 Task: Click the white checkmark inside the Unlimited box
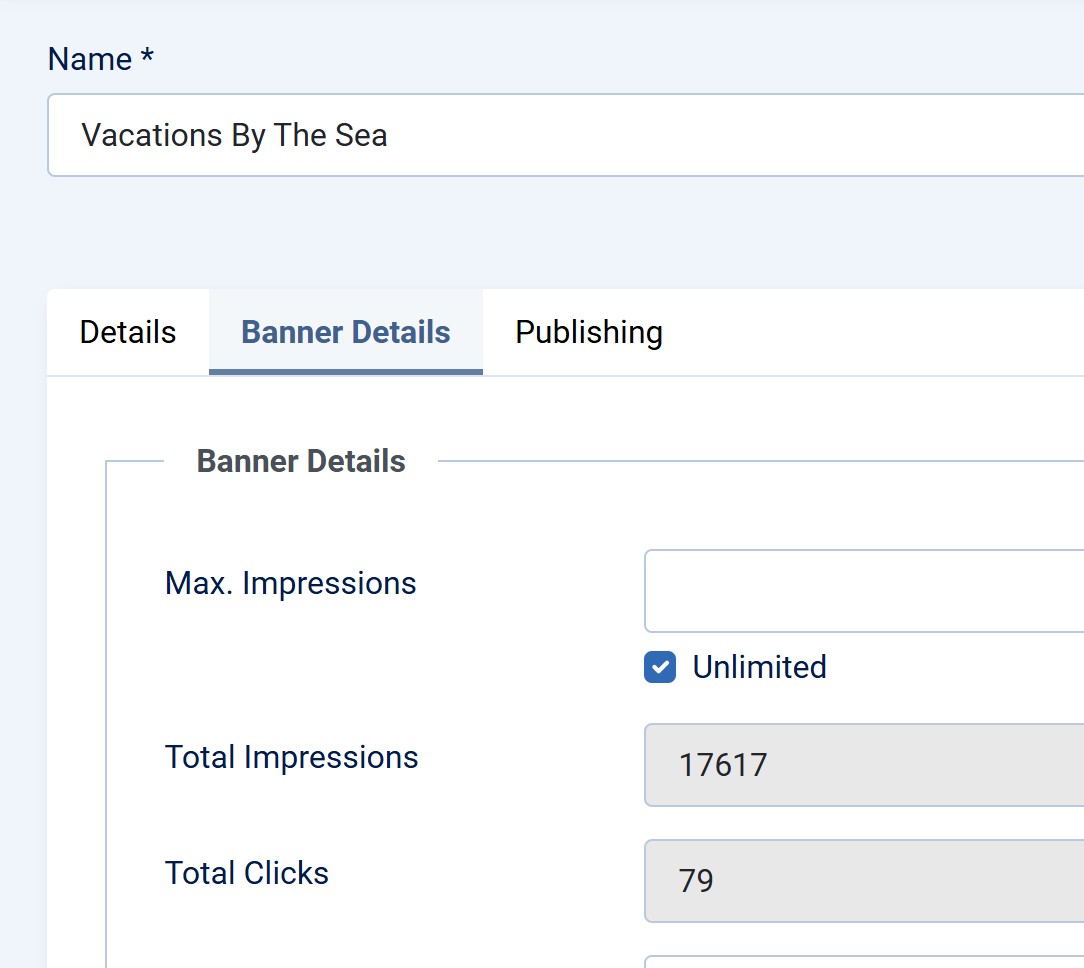pos(660,667)
